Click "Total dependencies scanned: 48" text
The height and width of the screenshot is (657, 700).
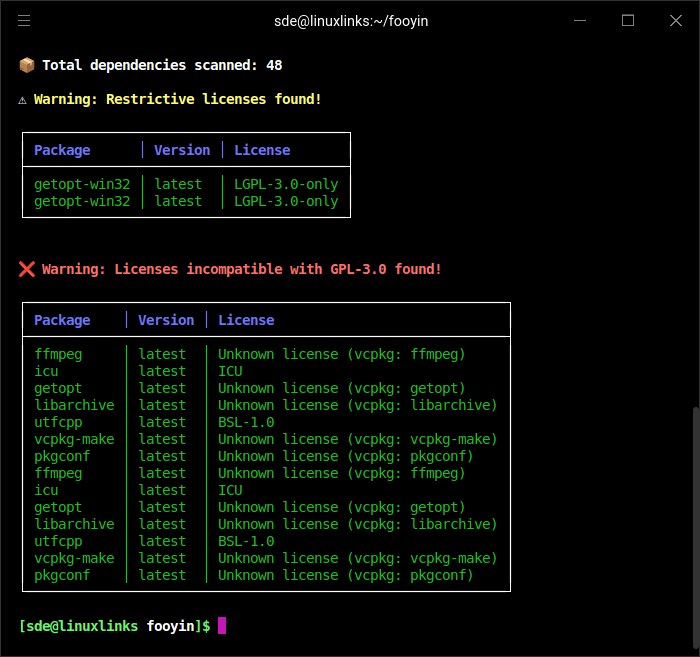click(x=162, y=65)
